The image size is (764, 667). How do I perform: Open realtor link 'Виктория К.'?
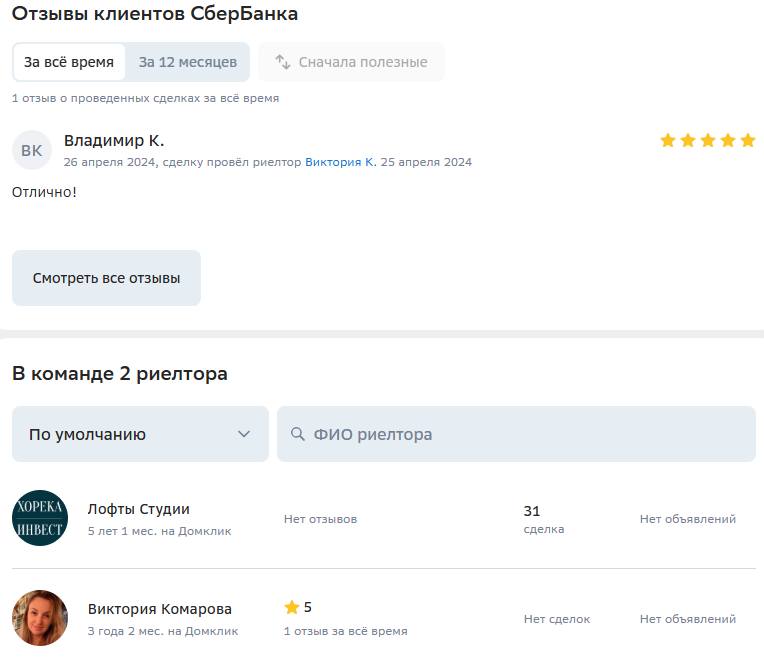341,162
